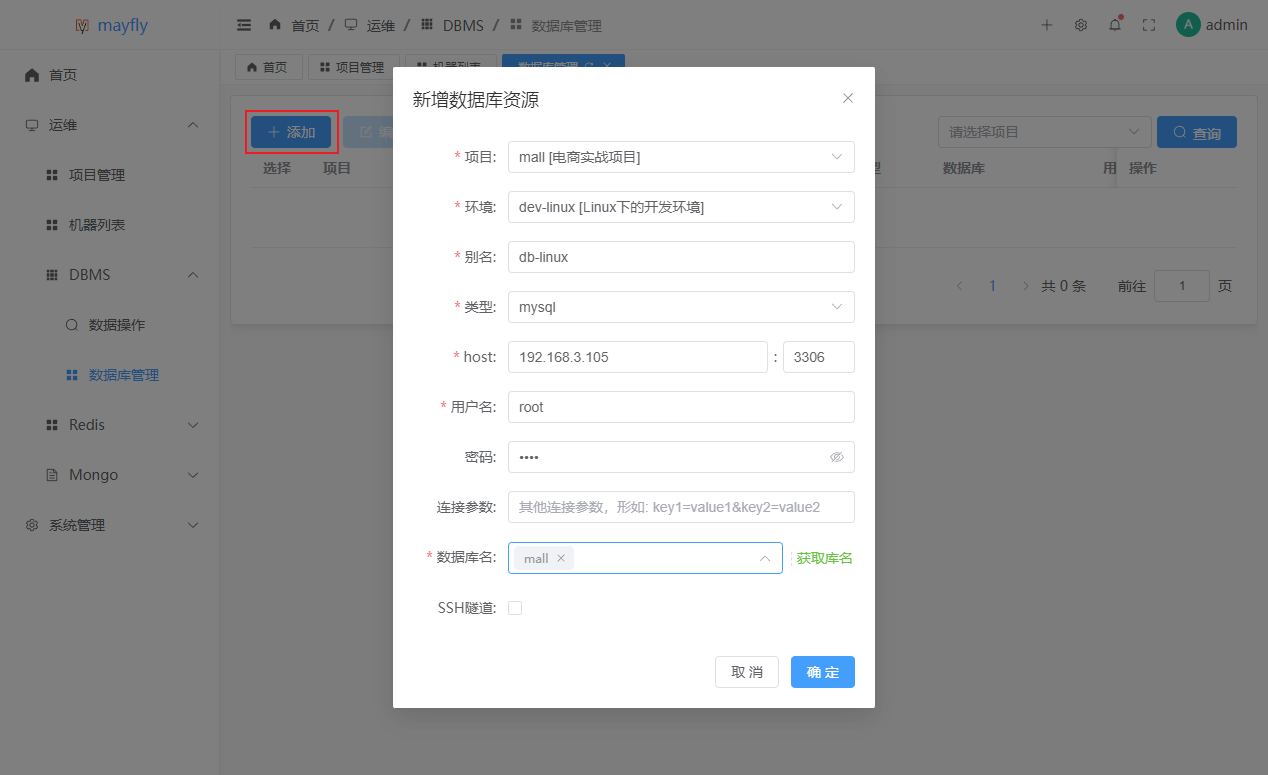Click the 获取库名 link
This screenshot has height=775, width=1268.
point(825,558)
